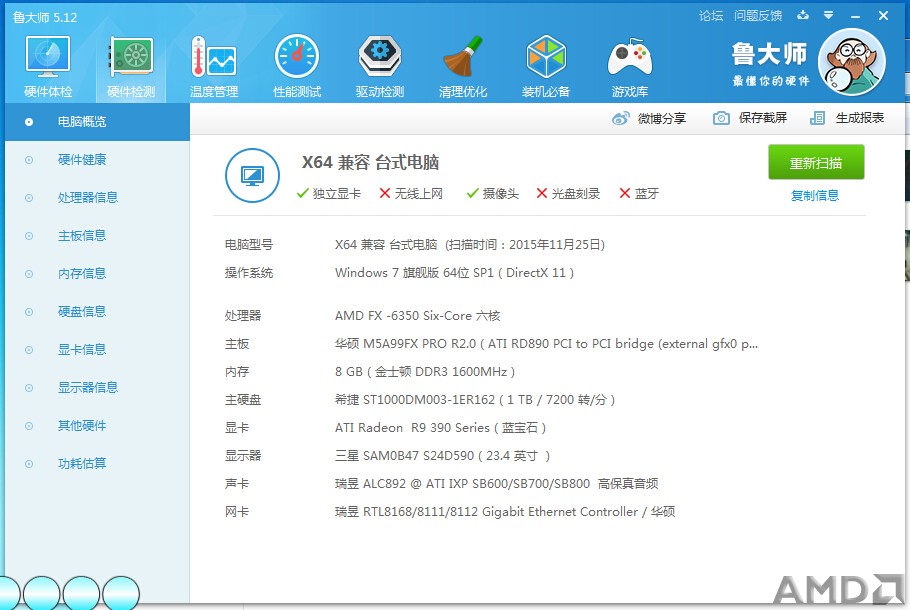Click the 华硕 M5A99FX PRO R2.0 motherboard value

[x=546, y=344]
